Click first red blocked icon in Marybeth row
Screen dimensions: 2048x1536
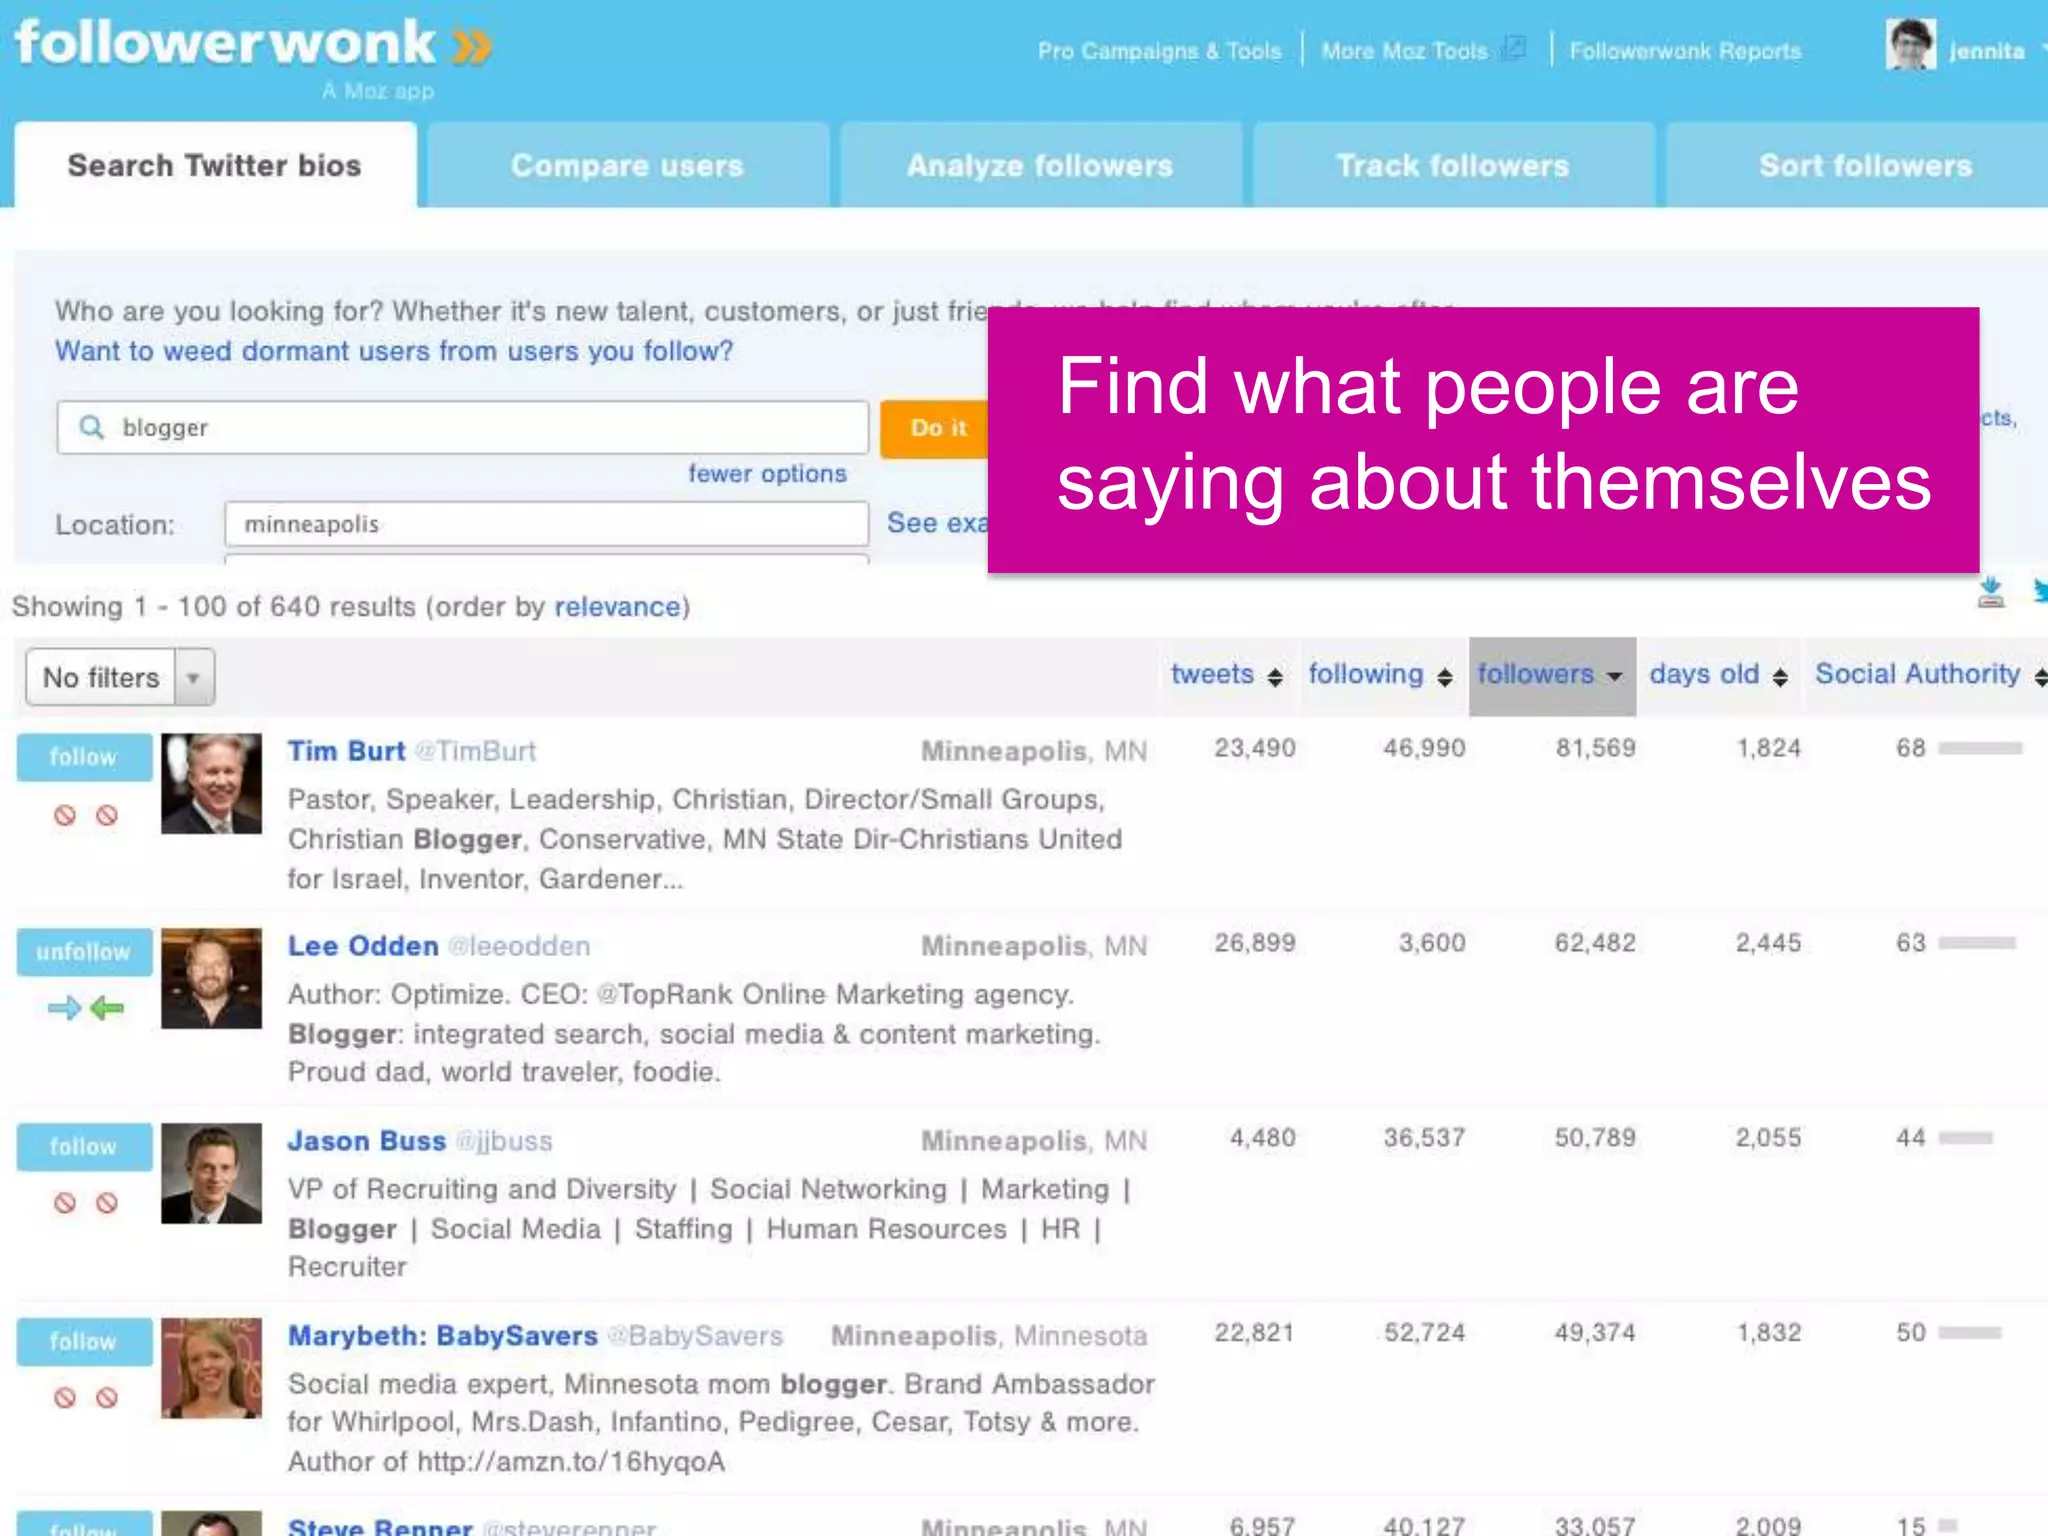coord(65,1397)
